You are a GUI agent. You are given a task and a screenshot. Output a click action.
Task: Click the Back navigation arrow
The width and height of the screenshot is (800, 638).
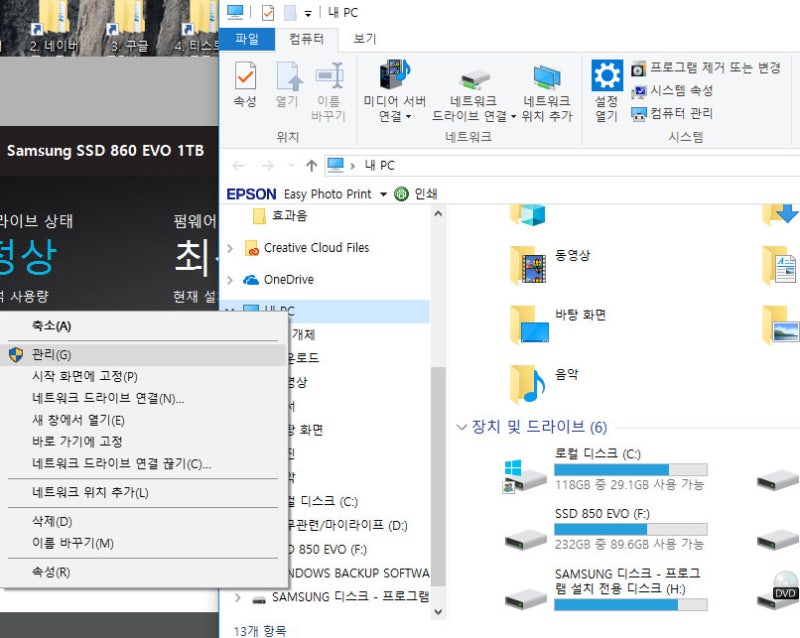238,166
